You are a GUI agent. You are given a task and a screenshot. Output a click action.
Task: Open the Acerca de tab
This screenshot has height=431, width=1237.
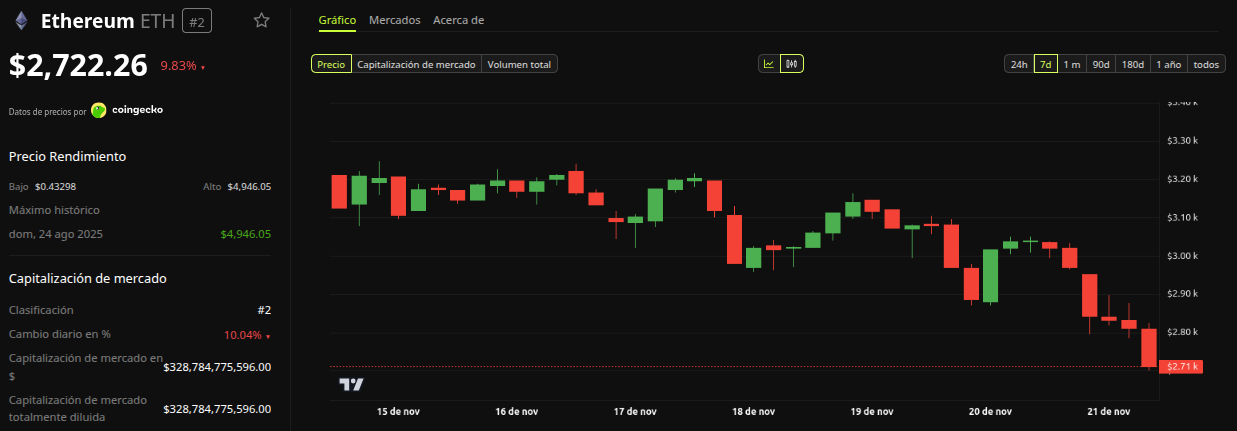tap(458, 20)
